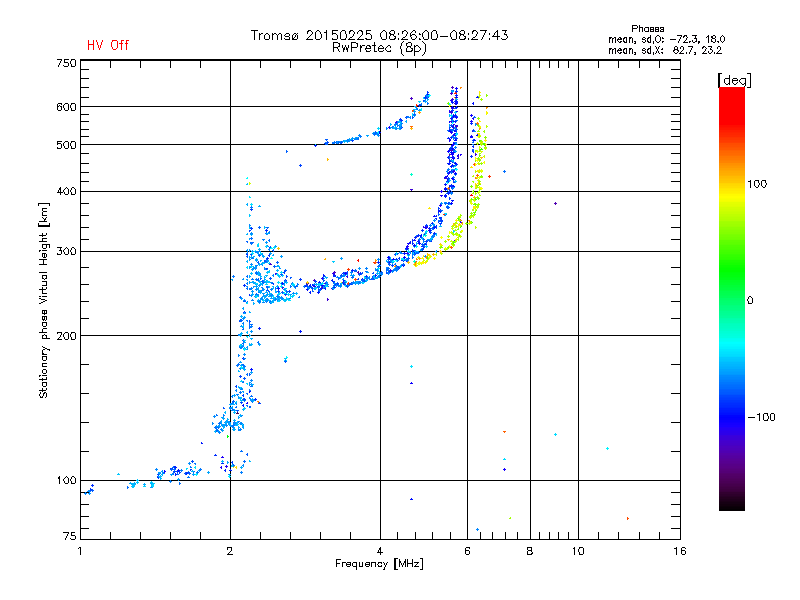
Task: Click the "Phases" header text
Action: pyautogui.click(x=647, y=29)
